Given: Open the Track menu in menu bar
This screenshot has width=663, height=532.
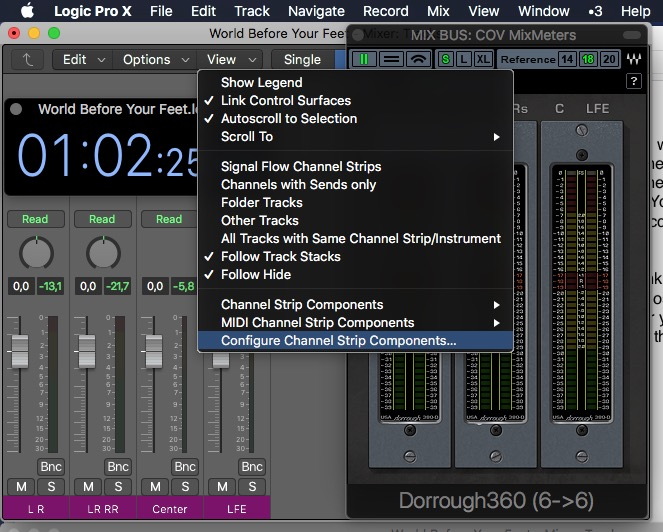Looking at the screenshot, I should (252, 11).
